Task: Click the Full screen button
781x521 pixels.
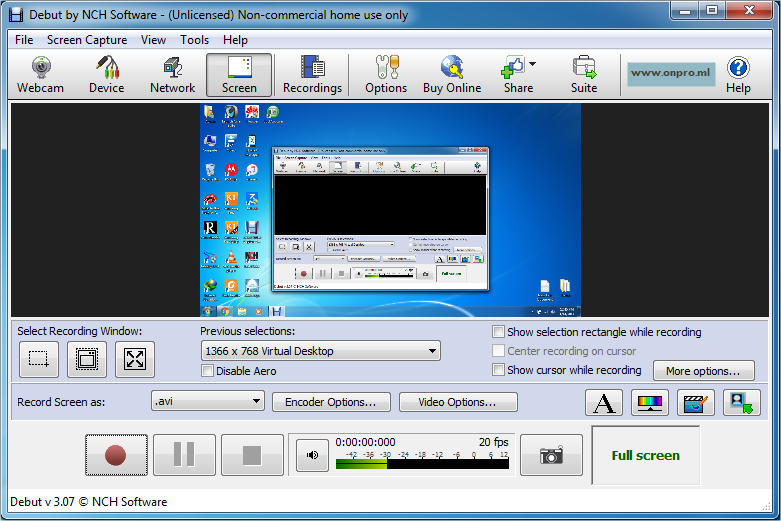Action: click(646, 455)
